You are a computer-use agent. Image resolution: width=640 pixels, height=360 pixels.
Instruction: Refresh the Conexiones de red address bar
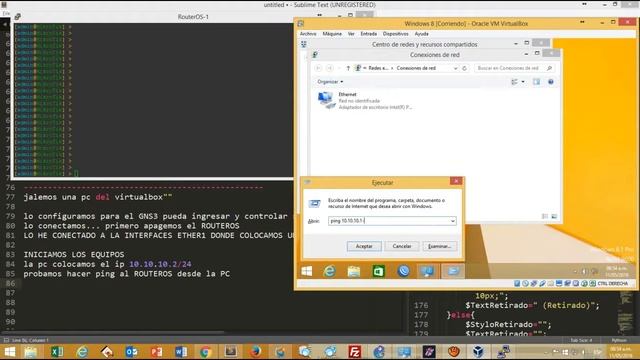click(464, 68)
